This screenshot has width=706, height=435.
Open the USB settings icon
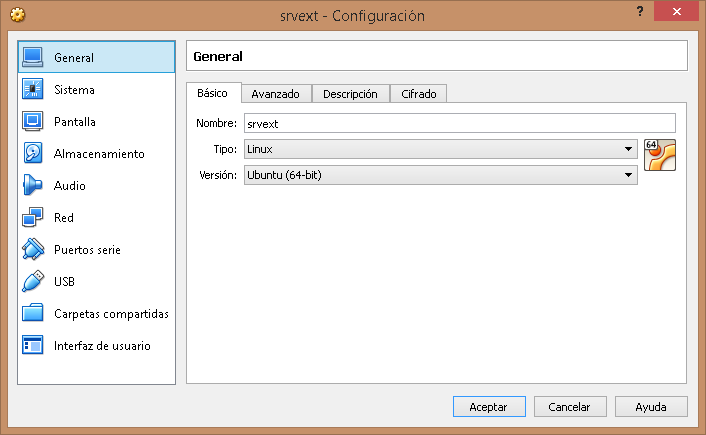(33, 282)
